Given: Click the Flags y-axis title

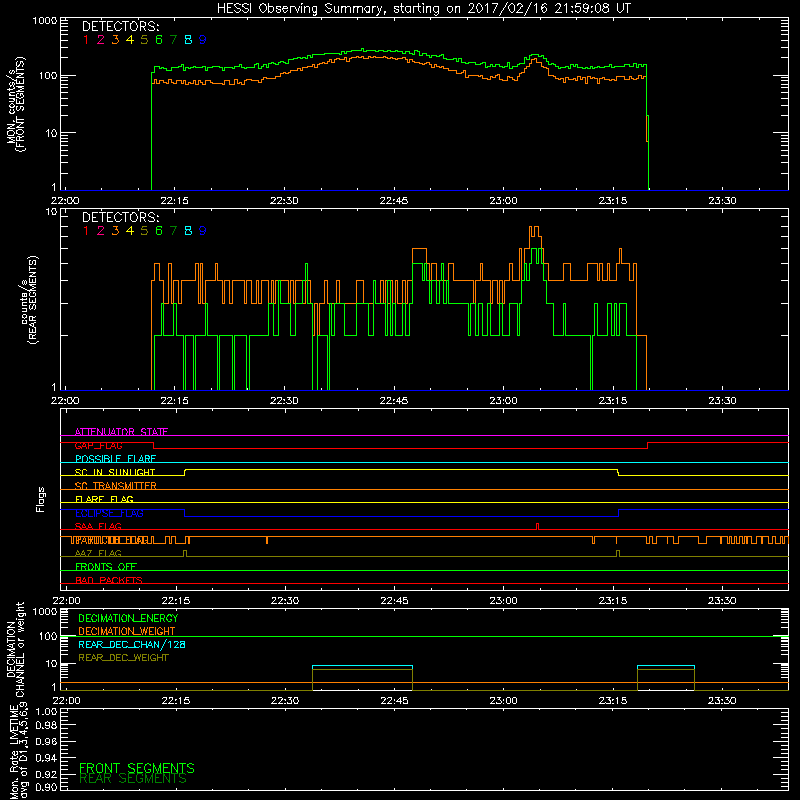Looking at the screenshot, I should click(x=40, y=499).
